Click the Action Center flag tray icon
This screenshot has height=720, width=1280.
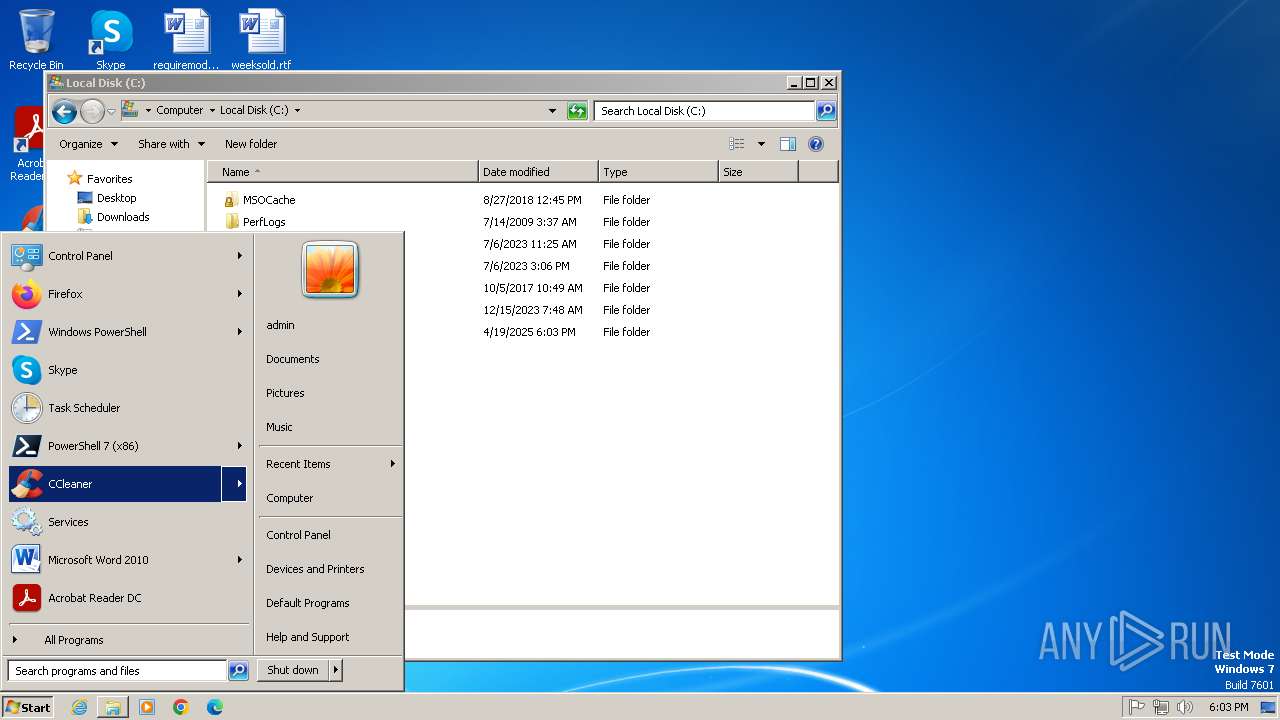click(1136, 707)
